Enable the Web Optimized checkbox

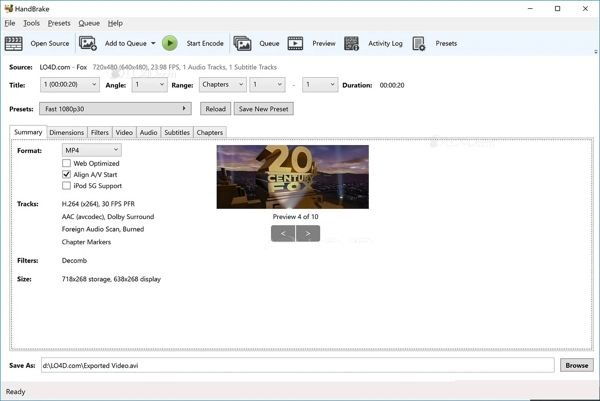[66, 163]
